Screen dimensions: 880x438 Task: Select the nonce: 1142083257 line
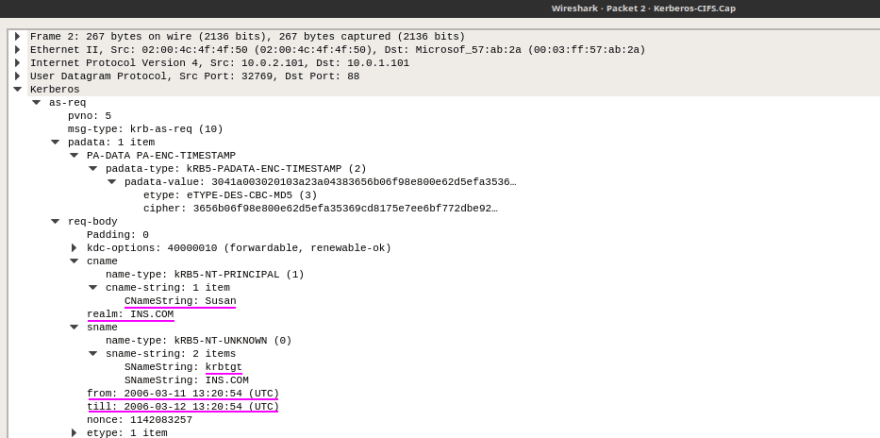pos(139,420)
